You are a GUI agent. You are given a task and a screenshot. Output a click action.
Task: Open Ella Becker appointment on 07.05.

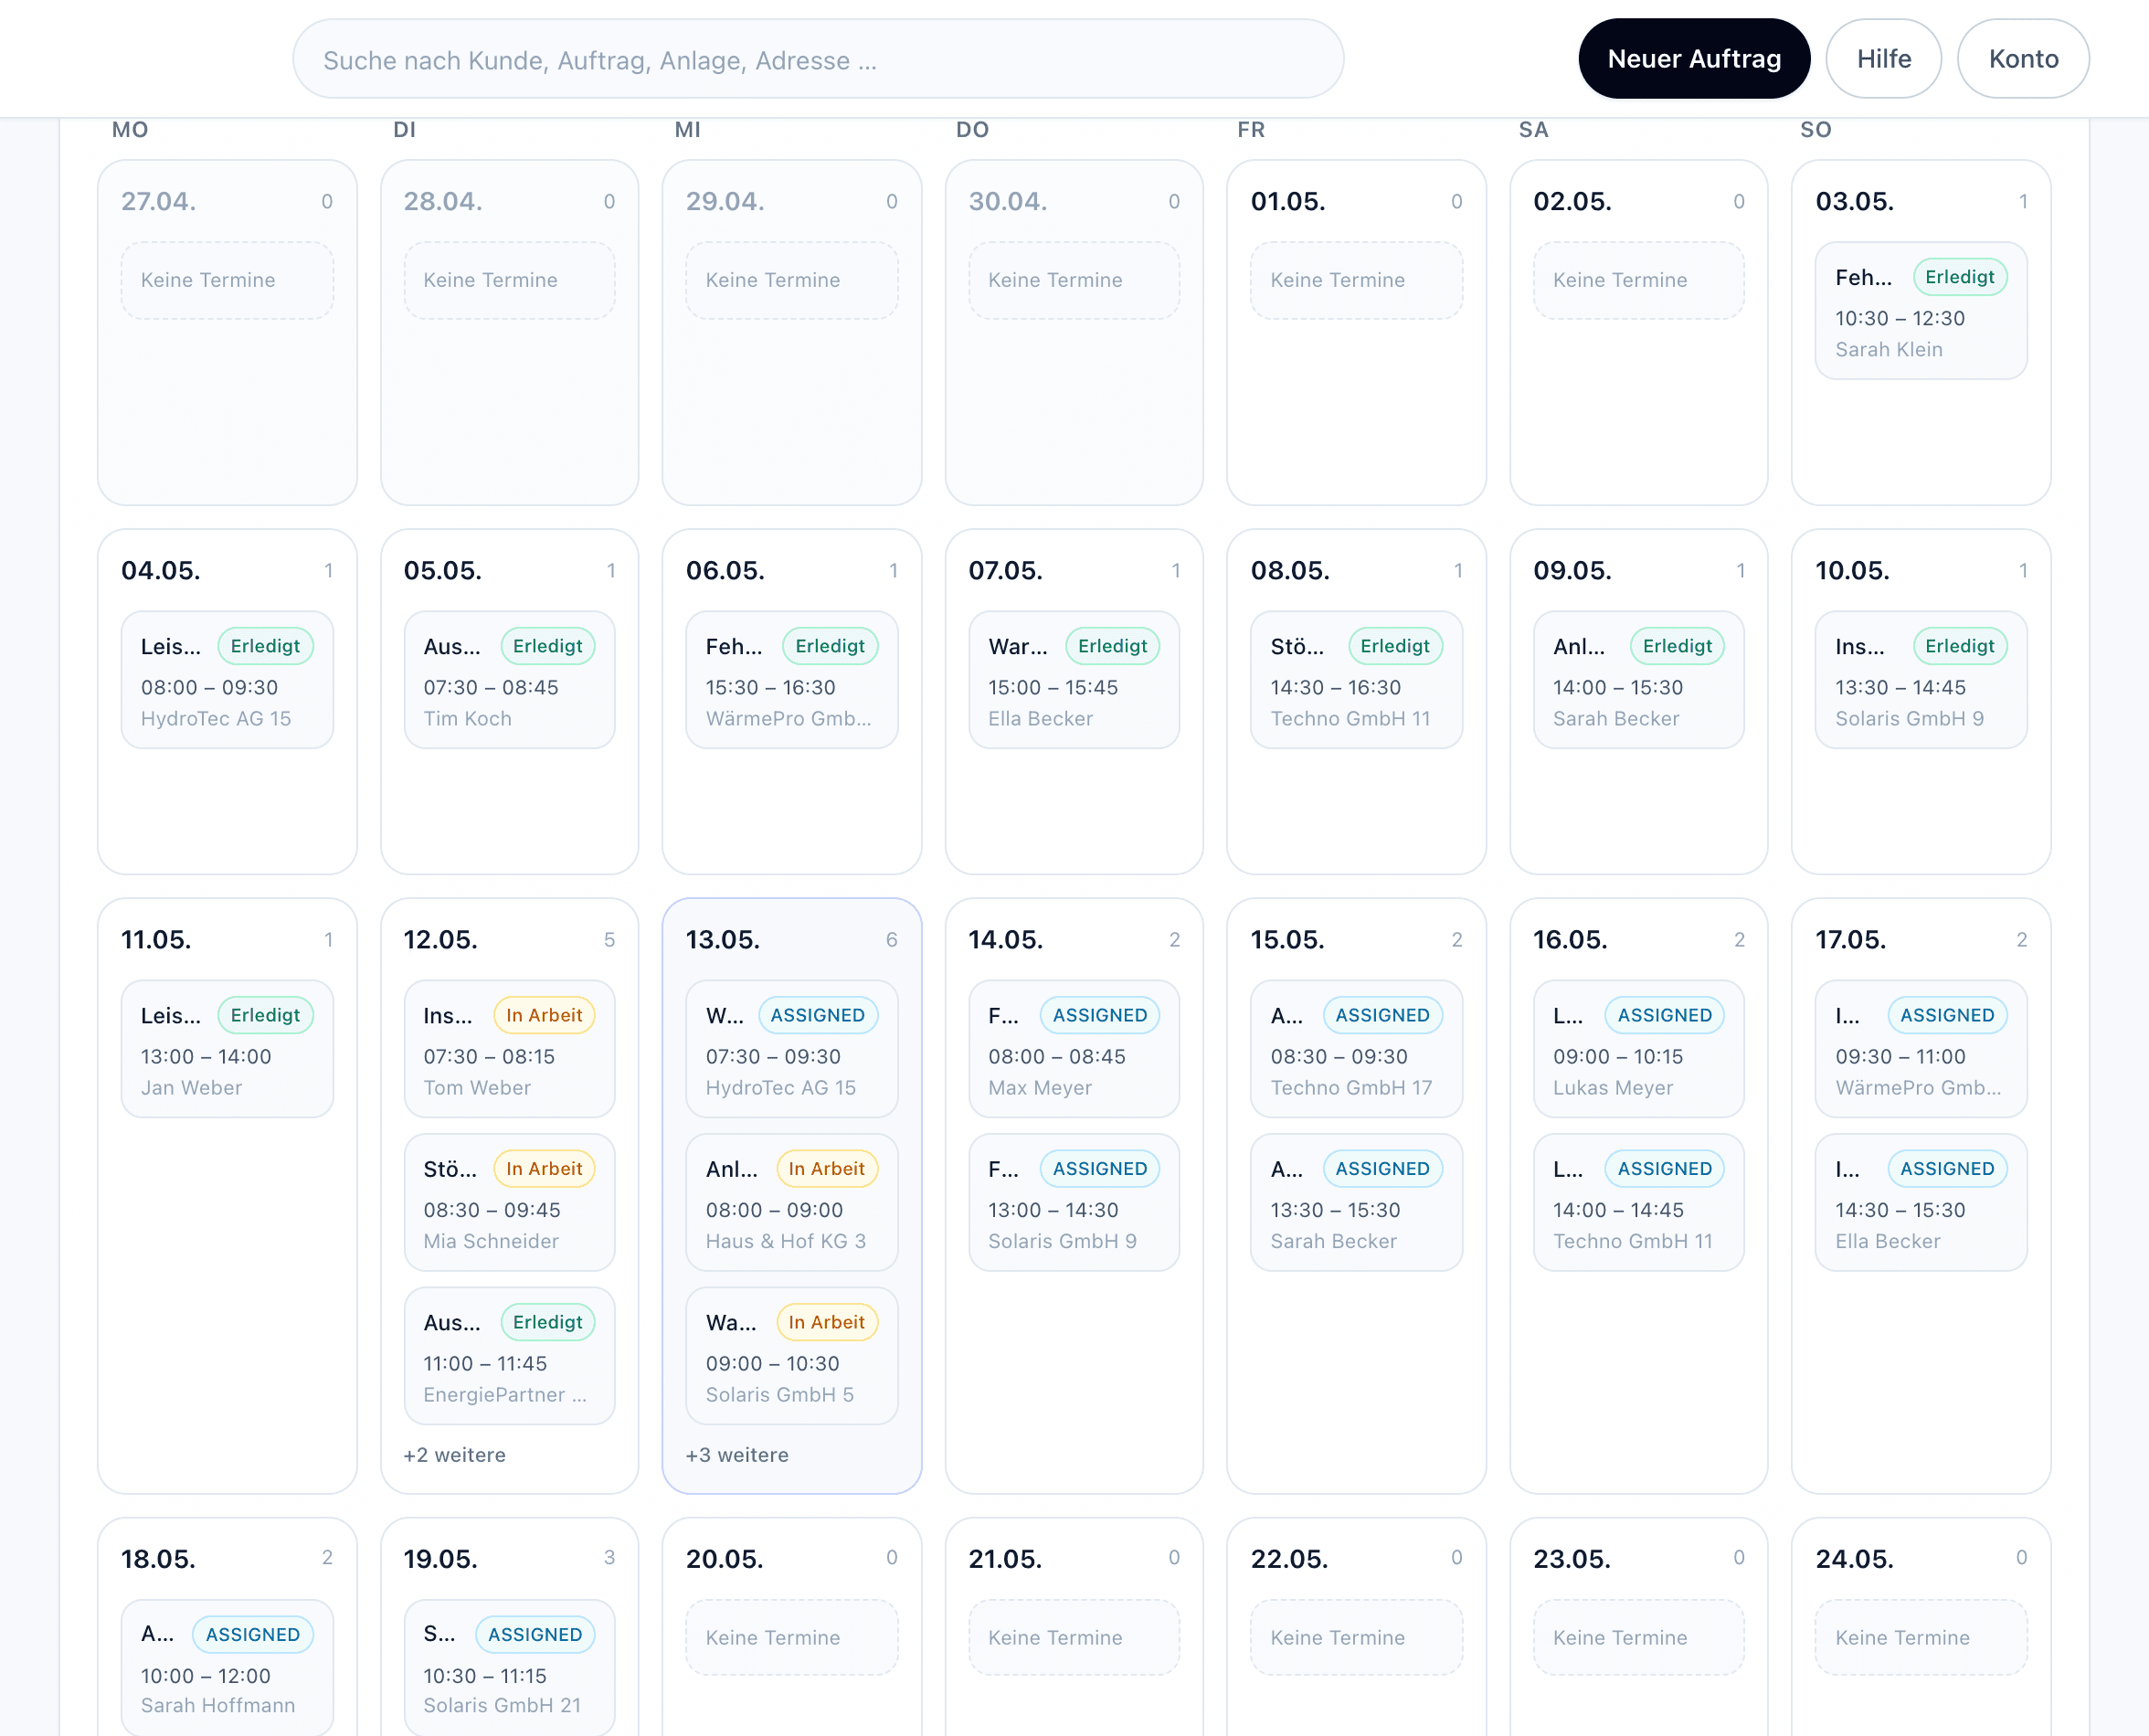1074,680
